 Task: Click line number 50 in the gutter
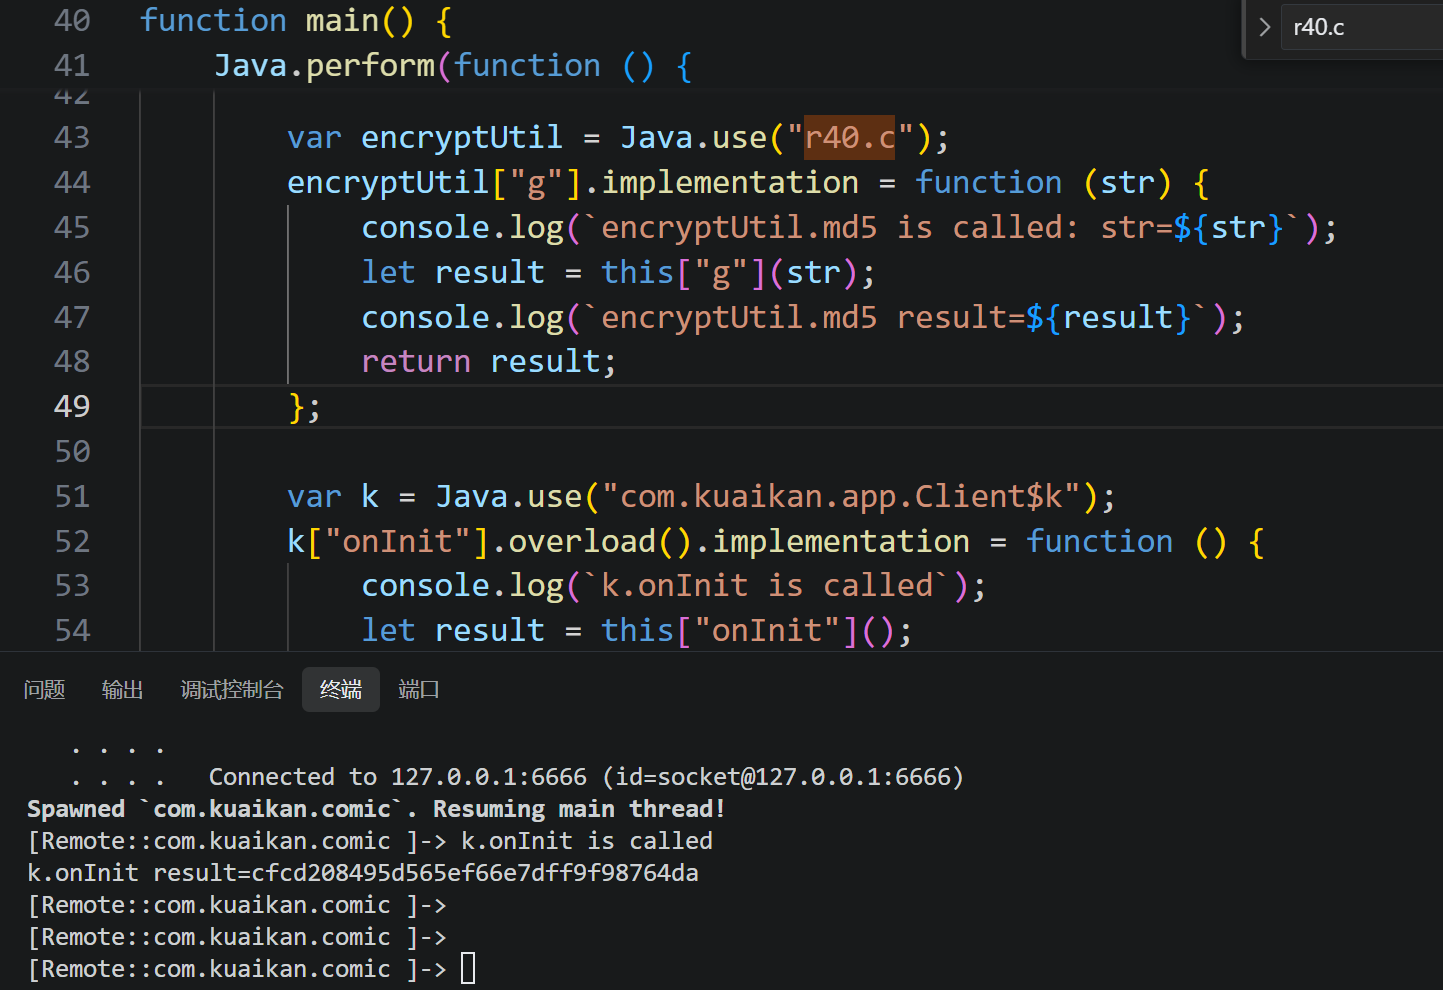[72, 452]
